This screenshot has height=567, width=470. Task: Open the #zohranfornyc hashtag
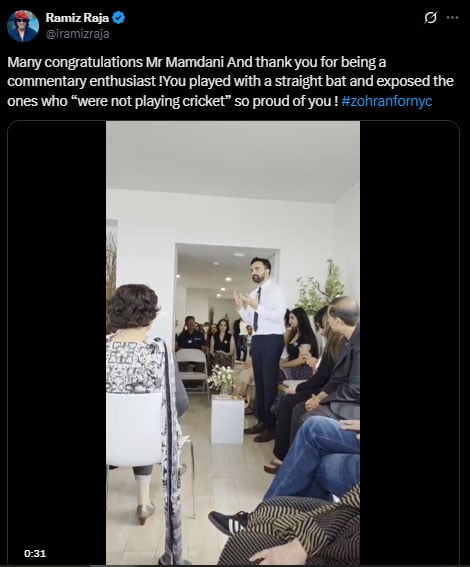click(x=386, y=101)
